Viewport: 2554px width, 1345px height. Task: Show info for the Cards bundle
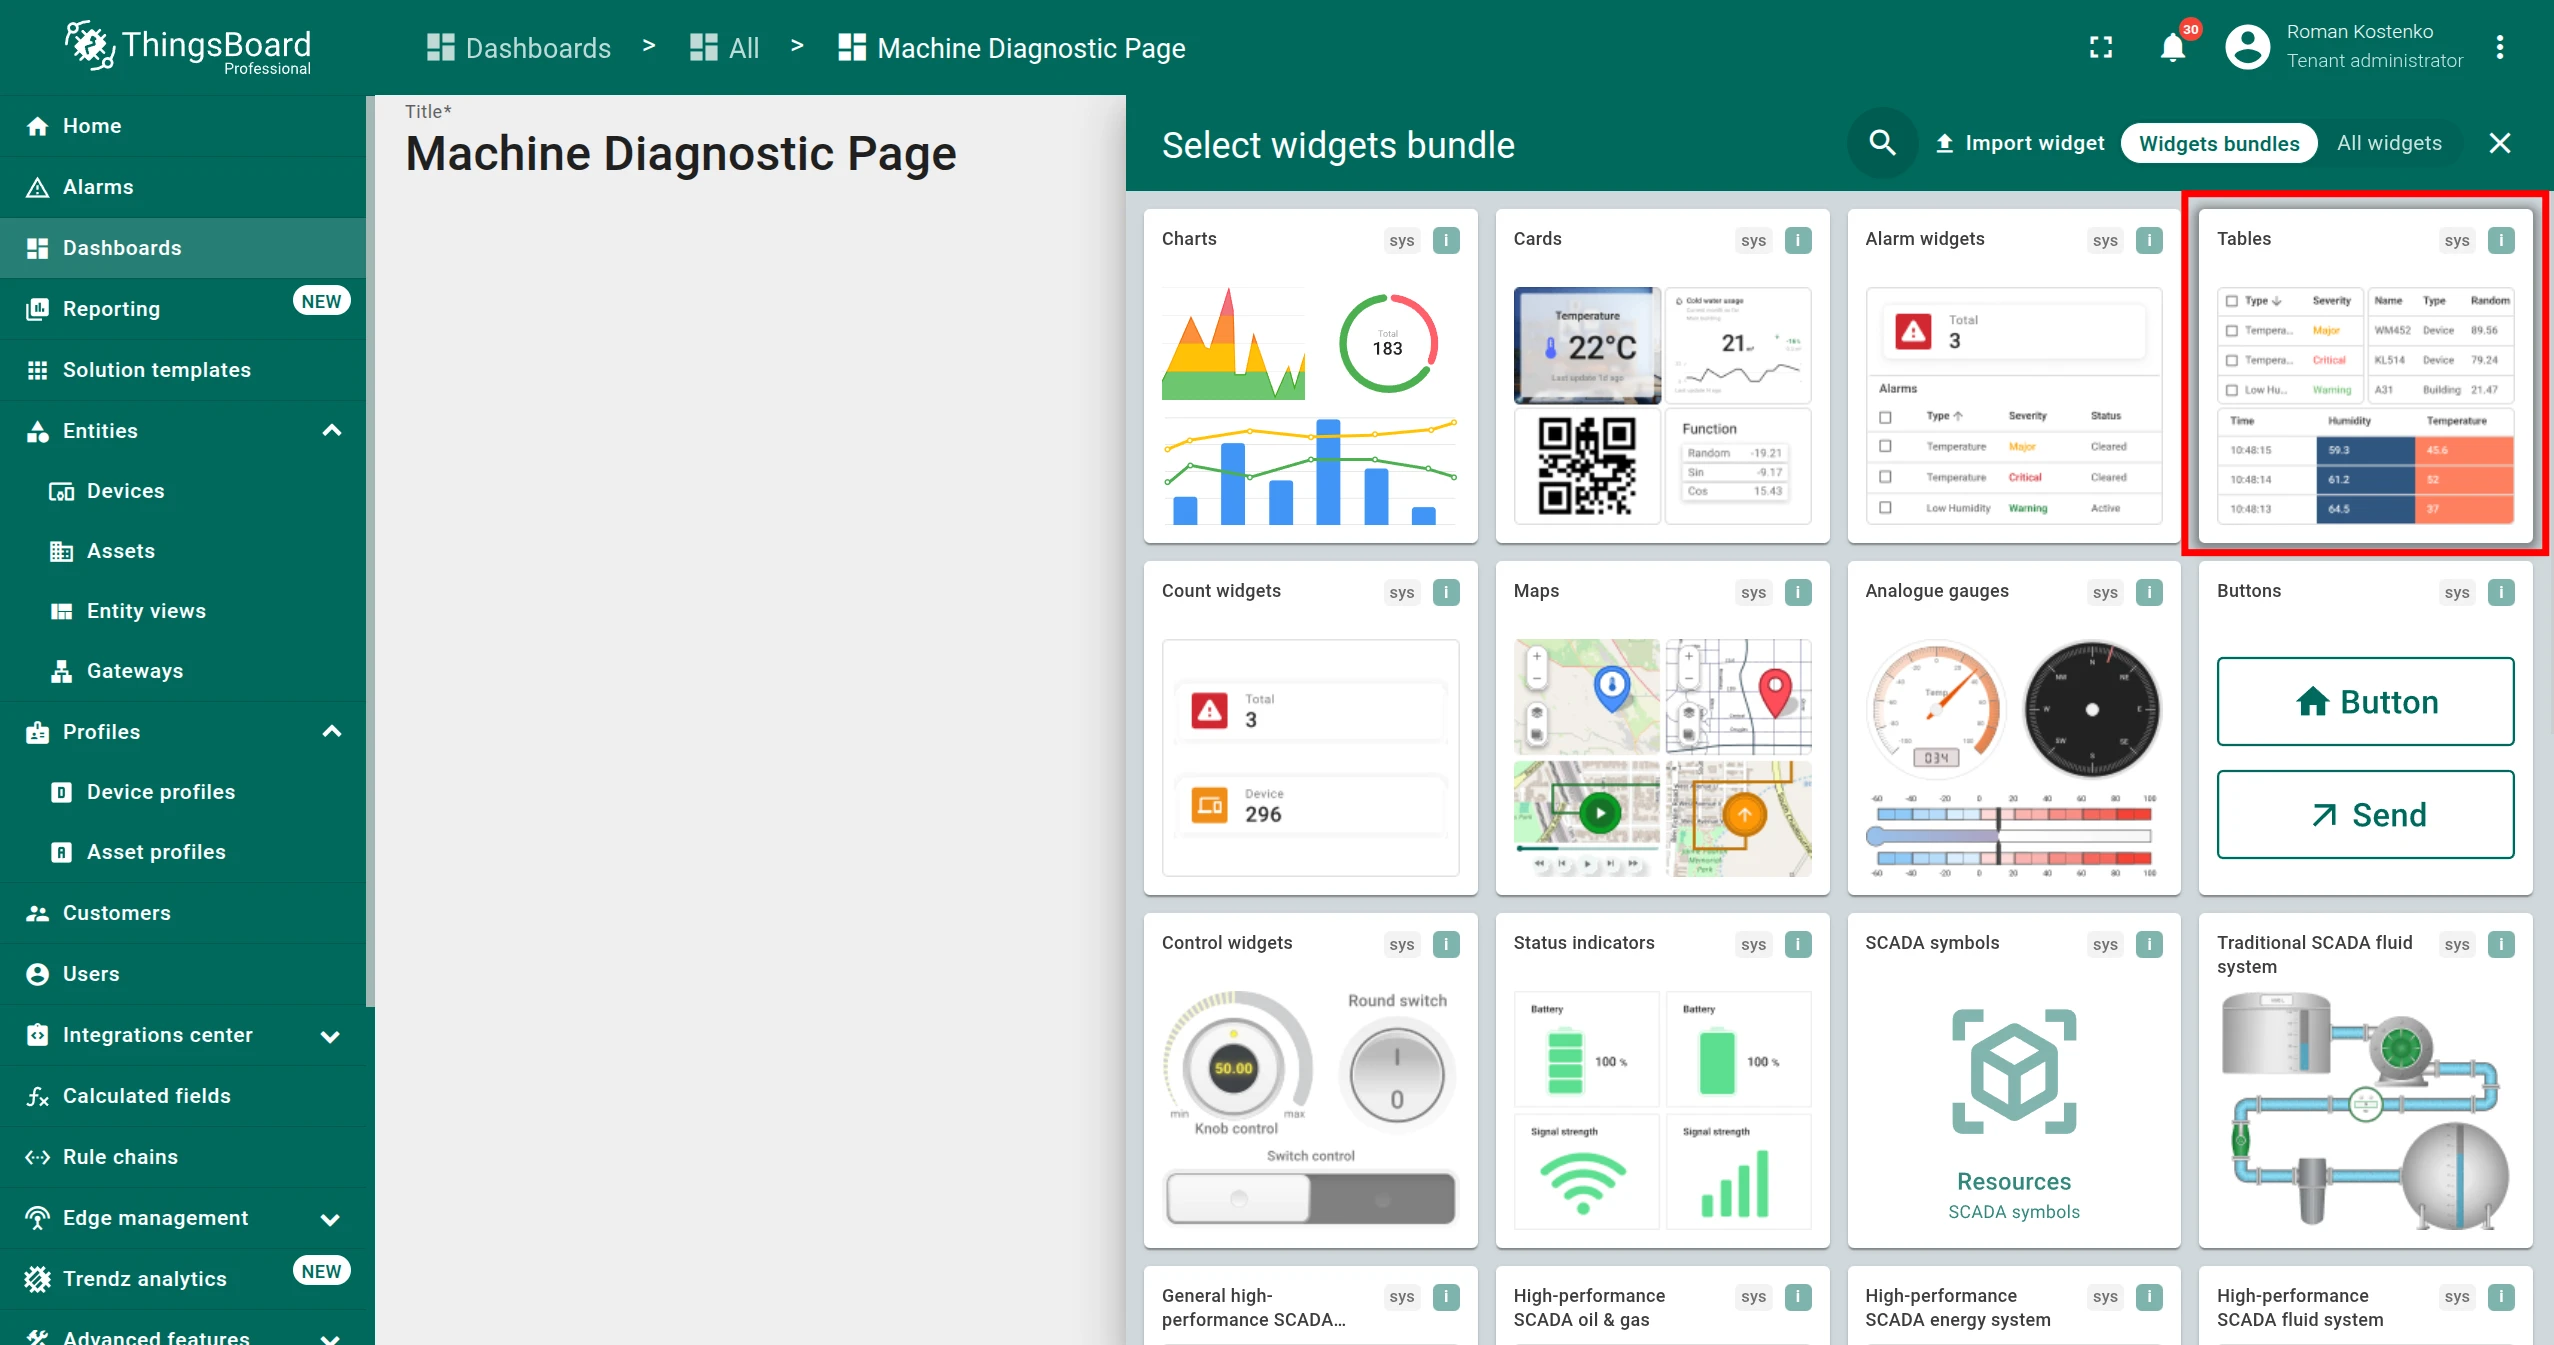pos(1798,240)
